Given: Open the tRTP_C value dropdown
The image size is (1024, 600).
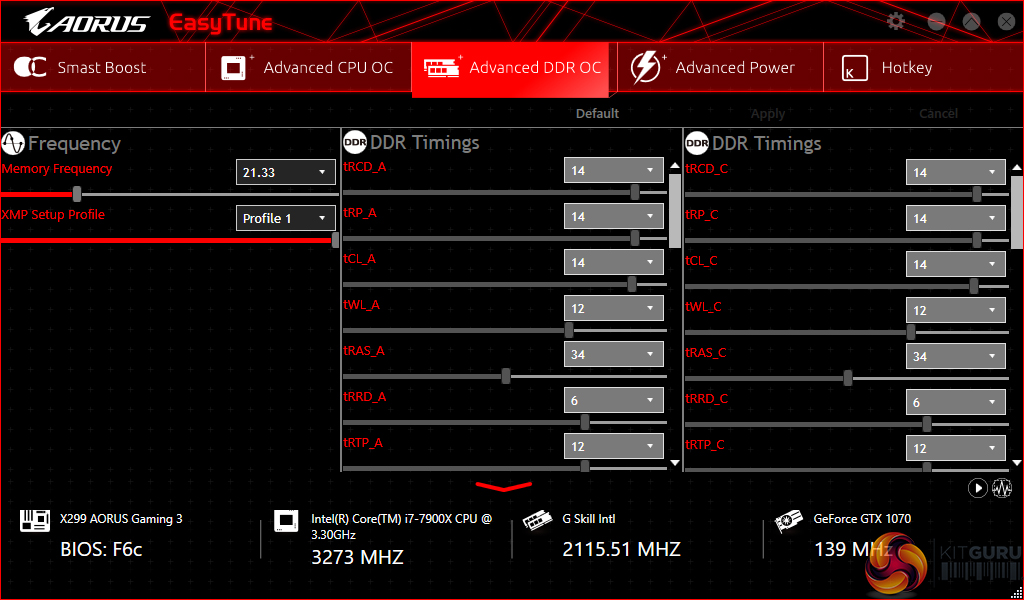Looking at the screenshot, I should (955, 449).
